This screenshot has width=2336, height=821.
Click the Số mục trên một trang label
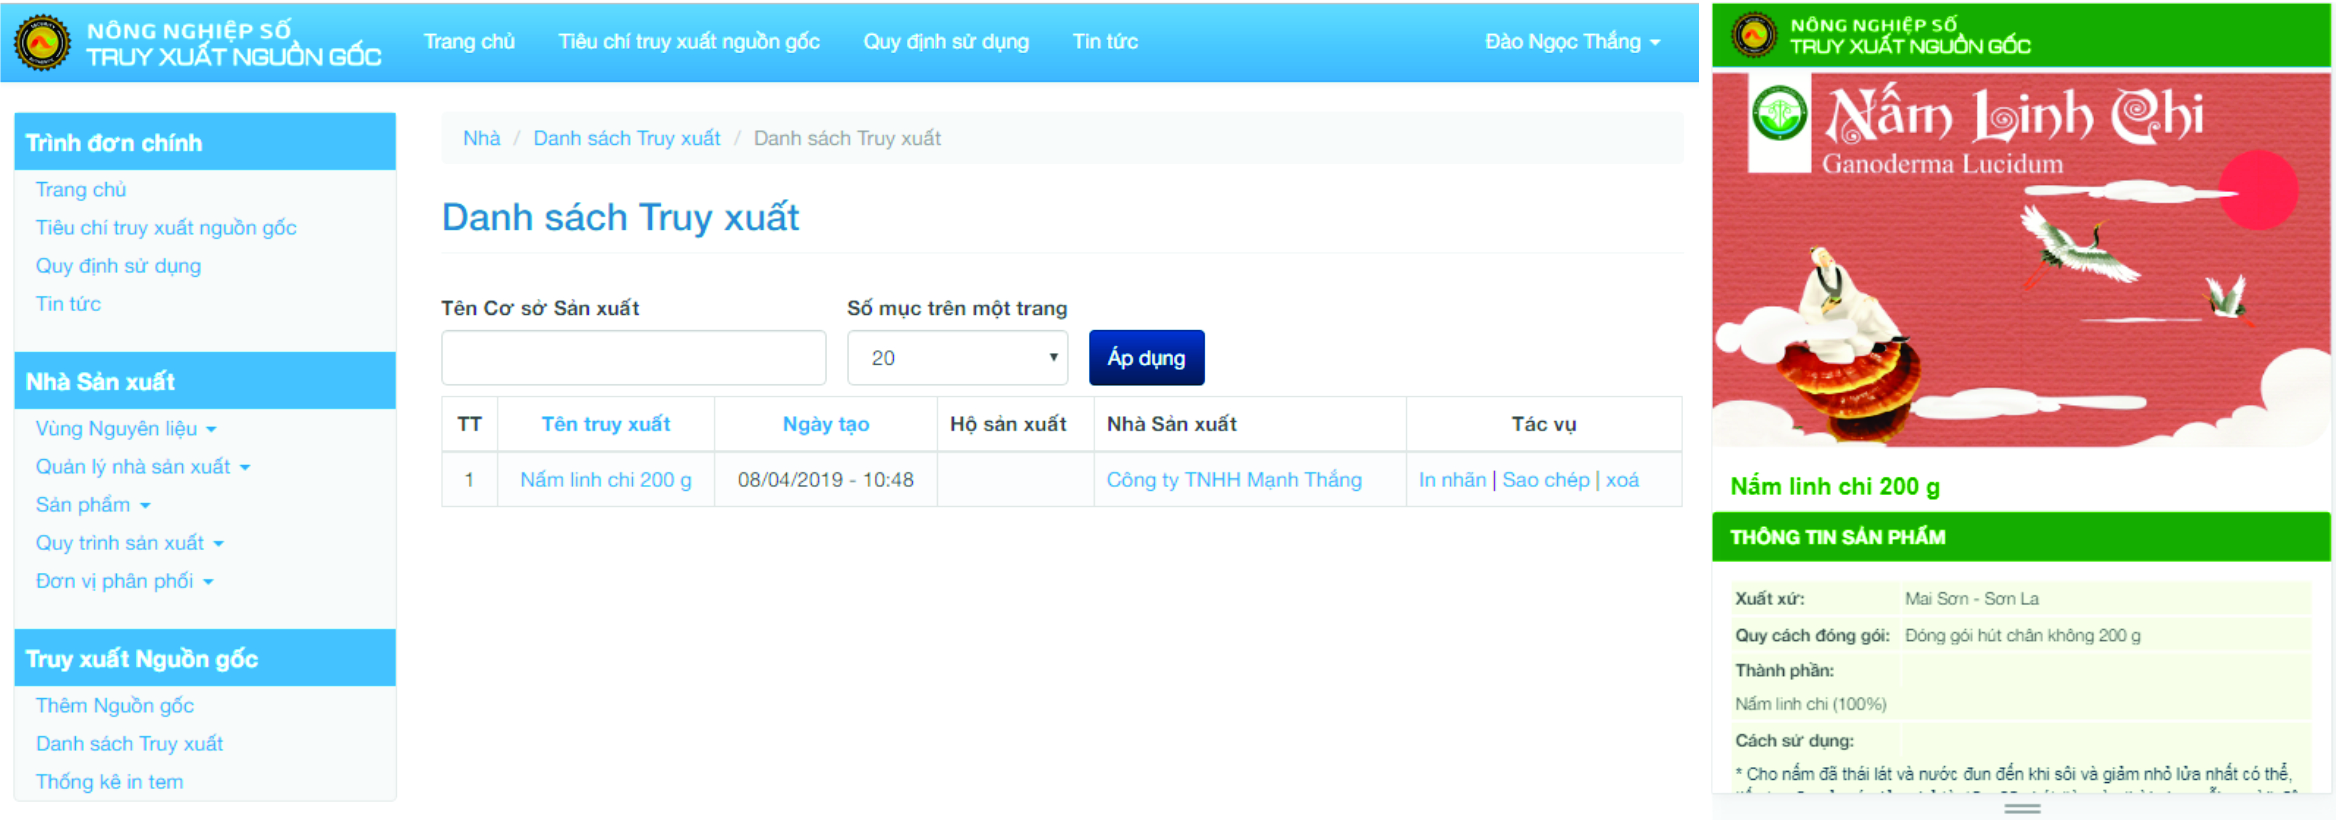(x=957, y=309)
